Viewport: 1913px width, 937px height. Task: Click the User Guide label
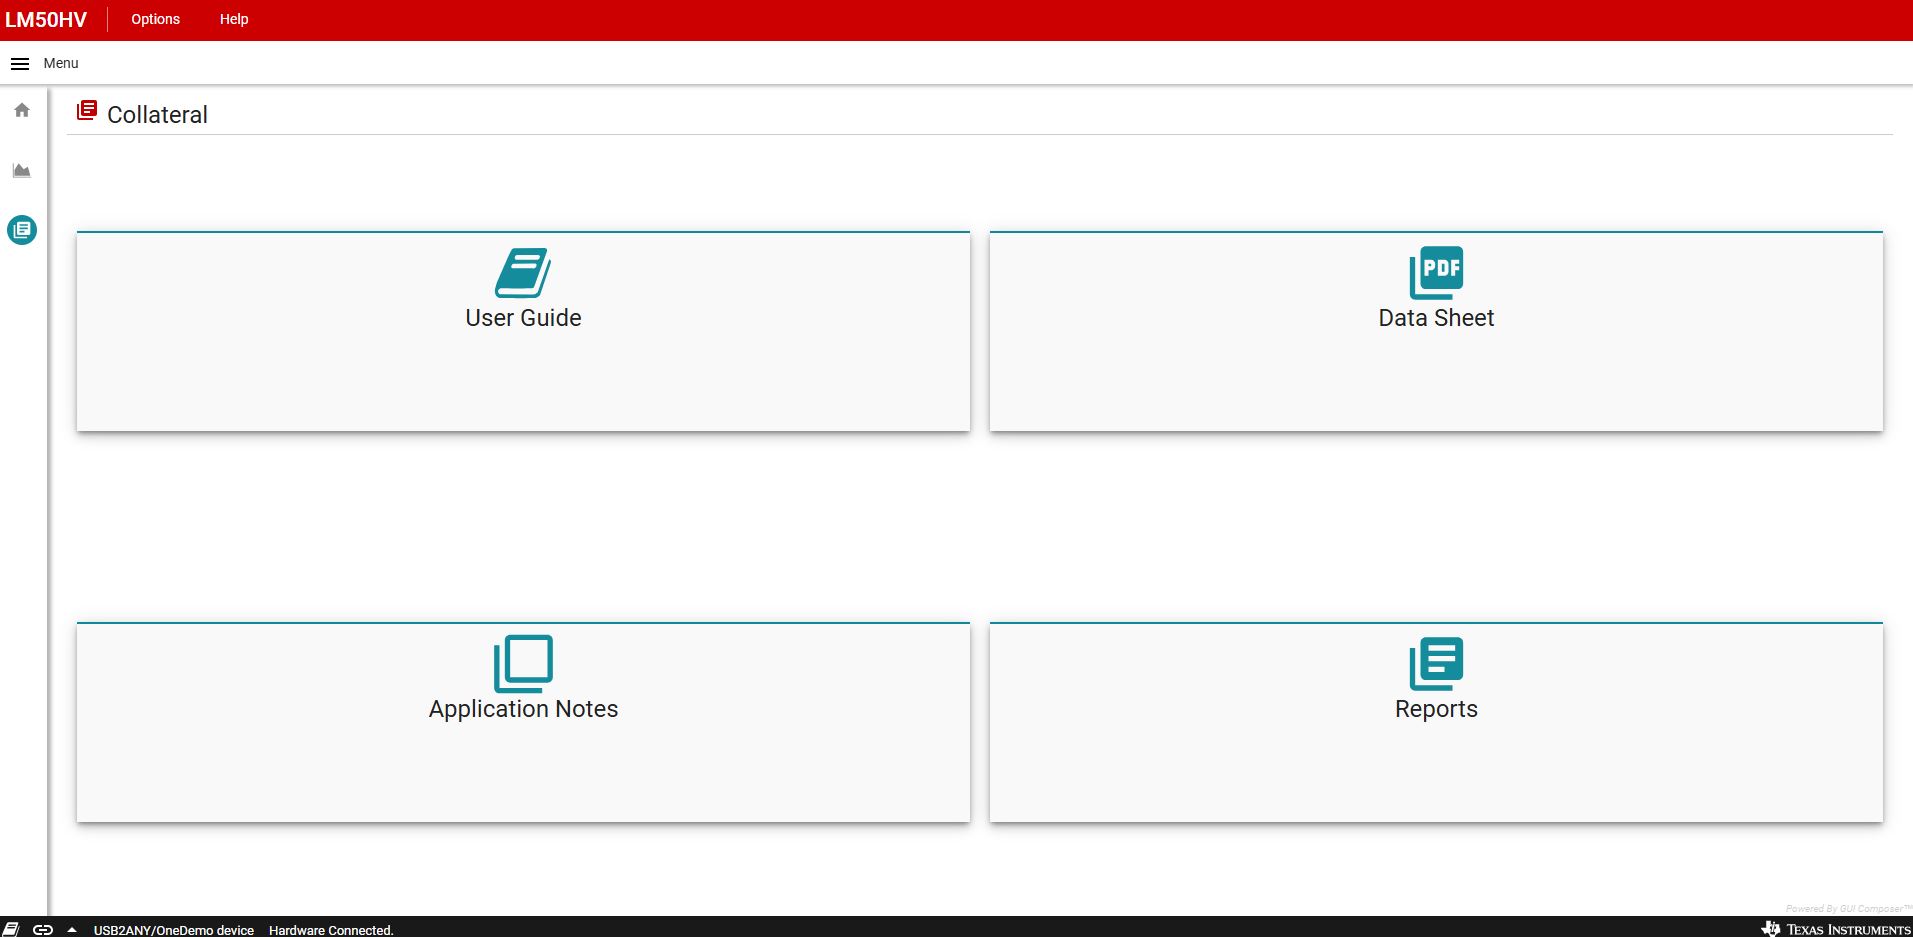tap(523, 318)
